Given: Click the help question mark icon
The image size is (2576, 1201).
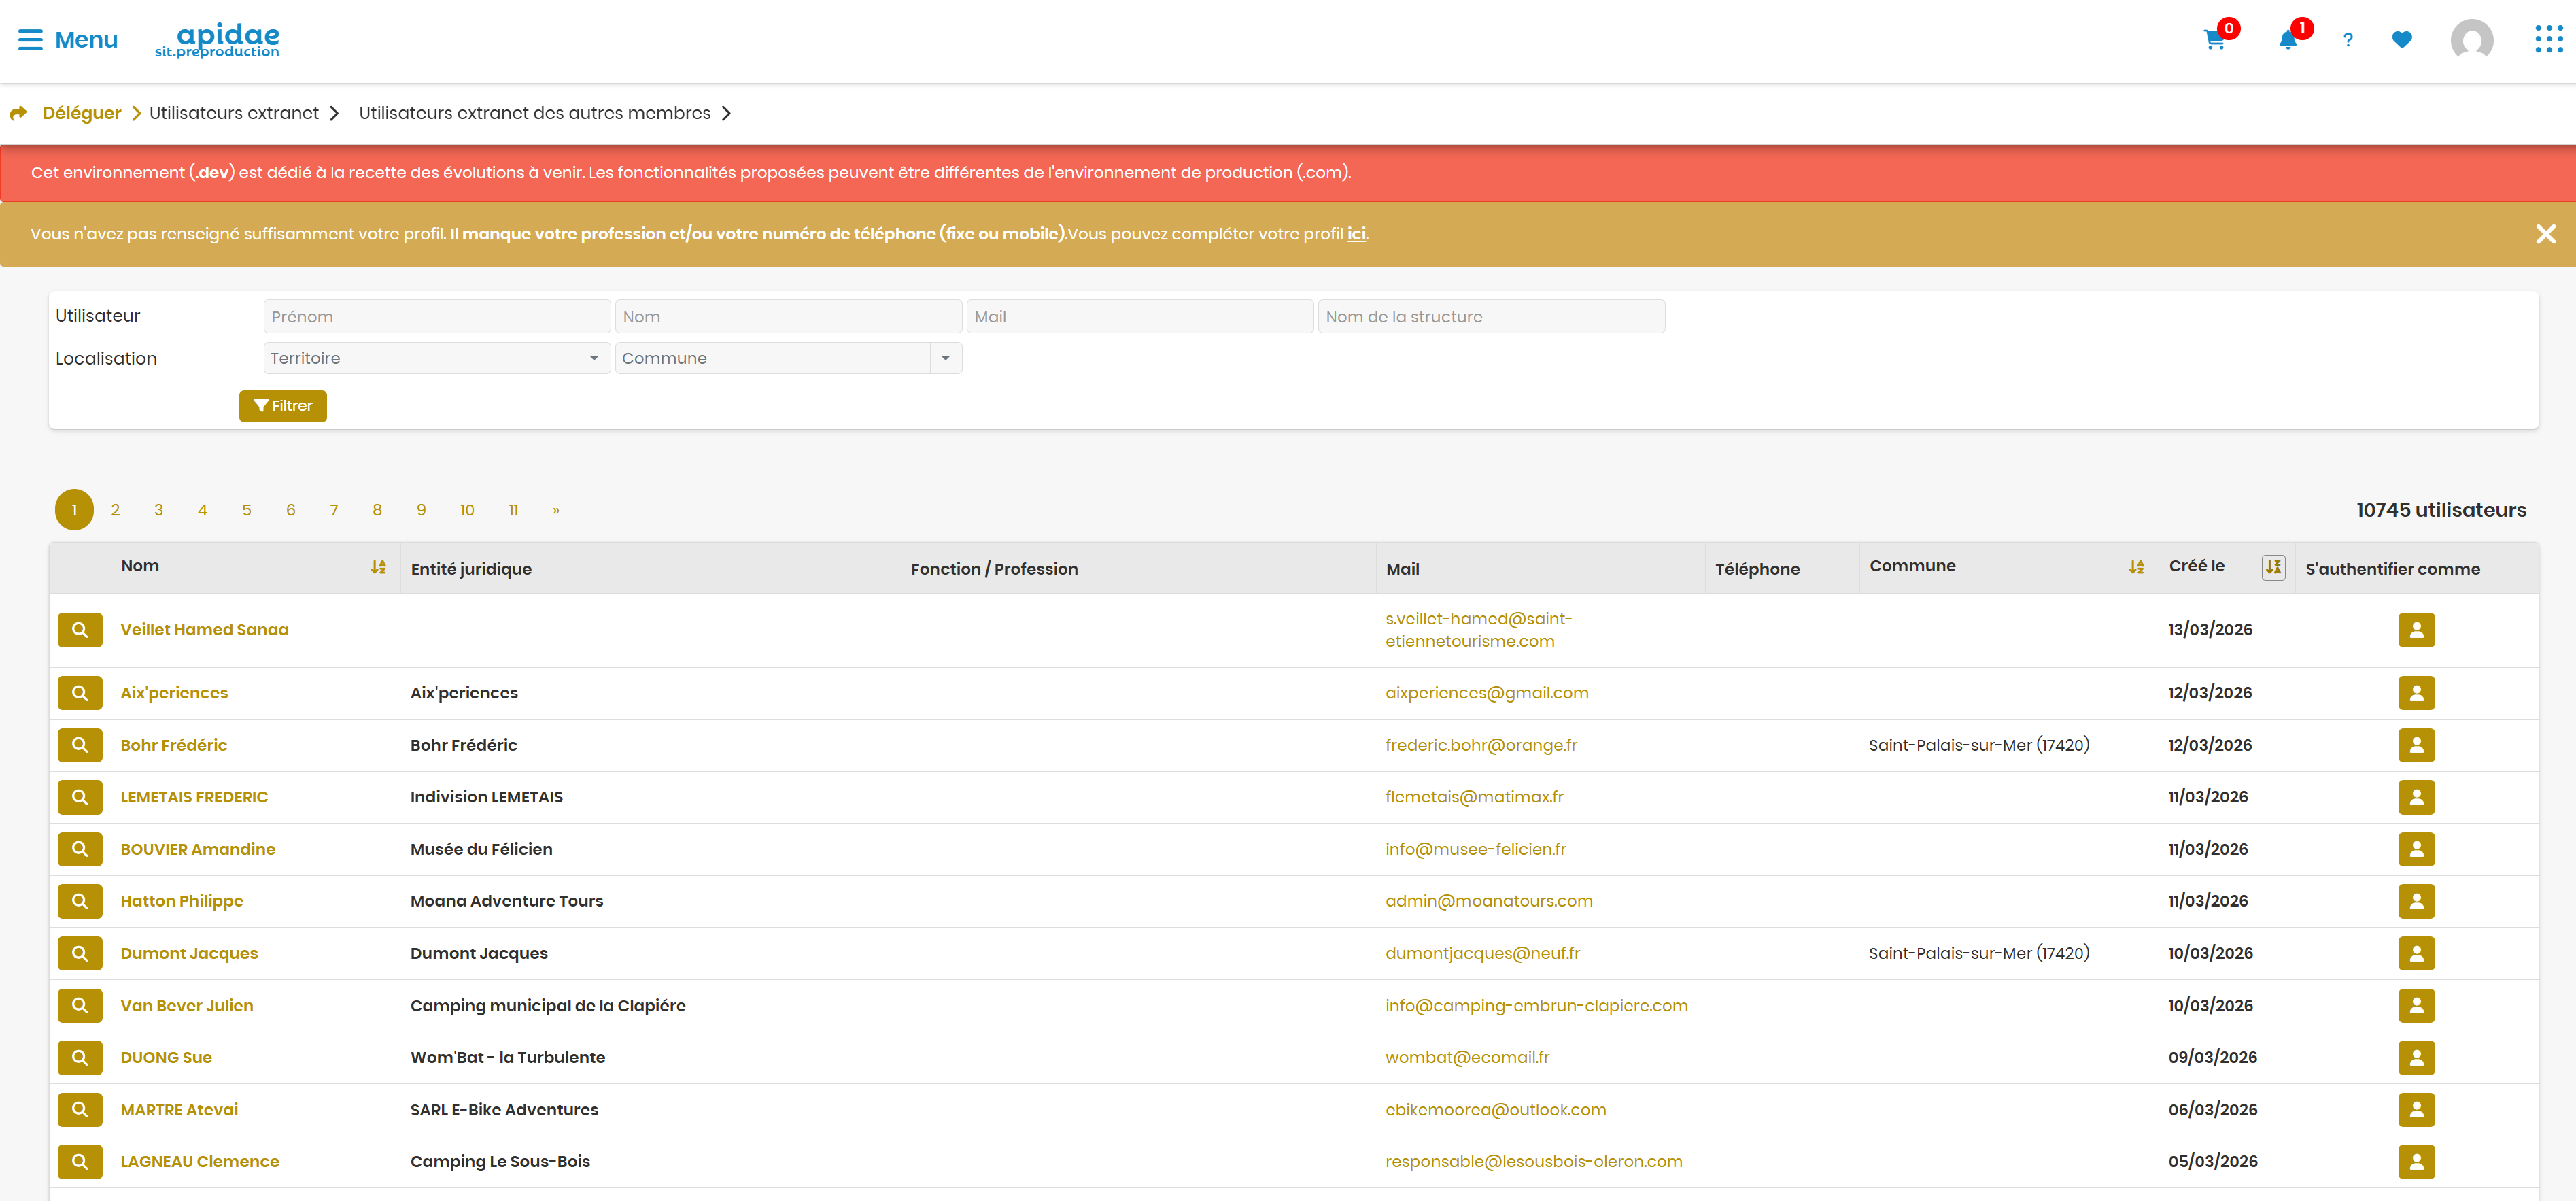Looking at the screenshot, I should tap(2348, 40).
